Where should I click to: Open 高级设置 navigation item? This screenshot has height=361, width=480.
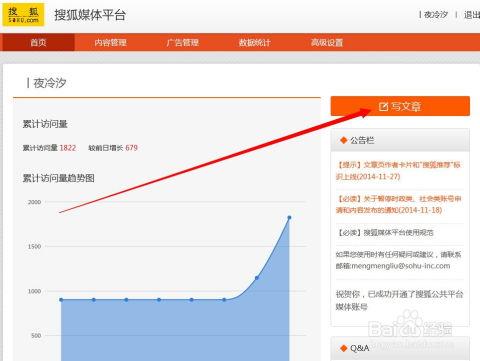click(327, 42)
